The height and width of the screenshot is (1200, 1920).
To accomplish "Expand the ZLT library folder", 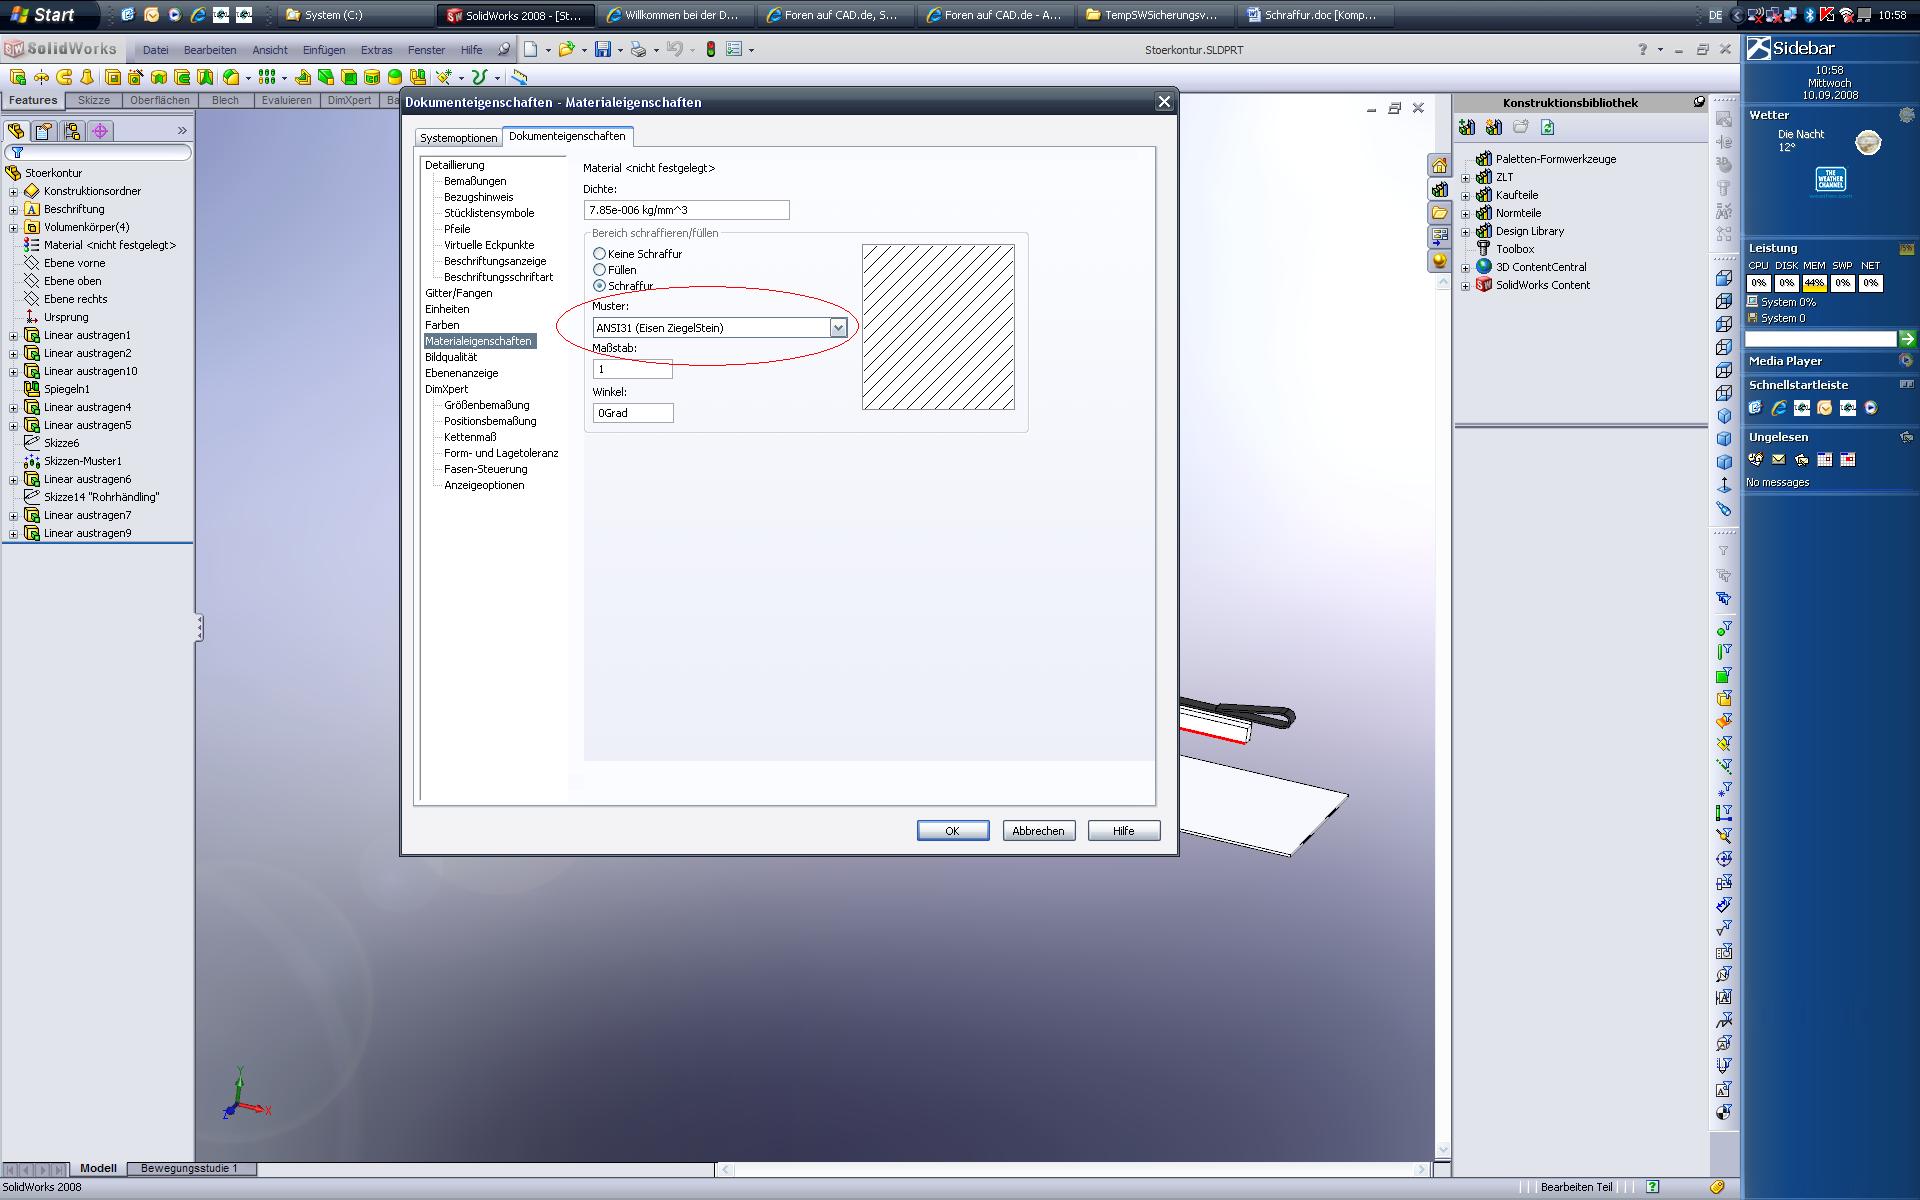I will point(1466,177).
